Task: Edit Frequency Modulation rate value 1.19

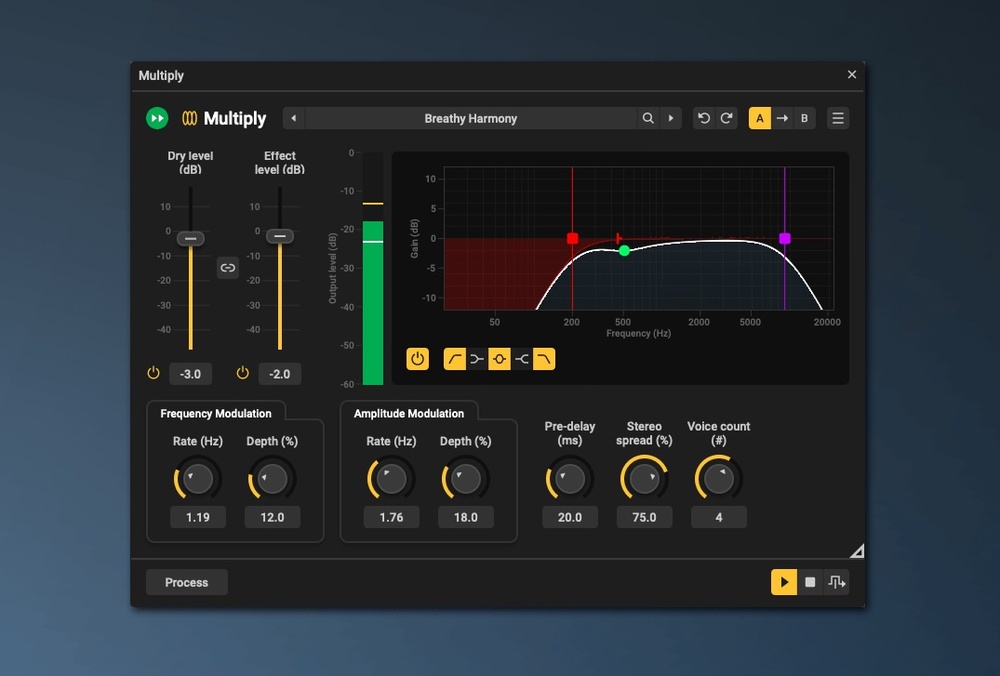Action: click(x=198, y=517)
